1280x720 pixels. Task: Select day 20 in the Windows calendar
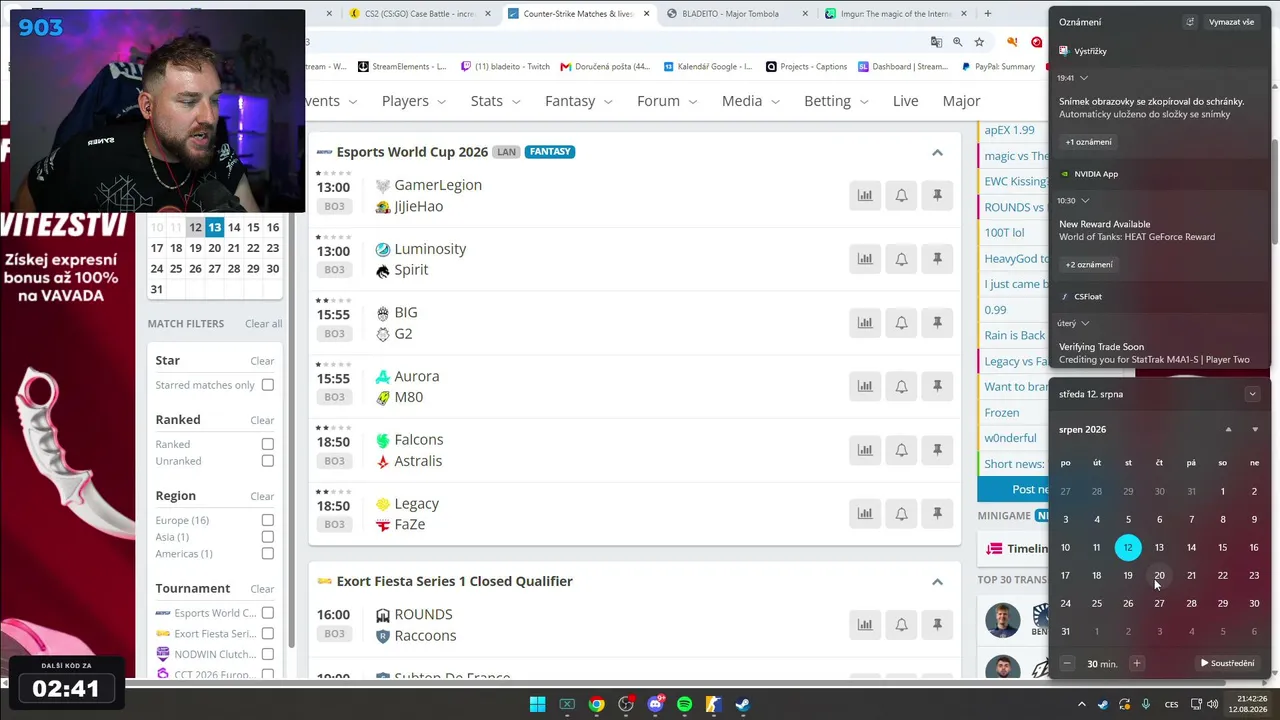[1159, 575]
